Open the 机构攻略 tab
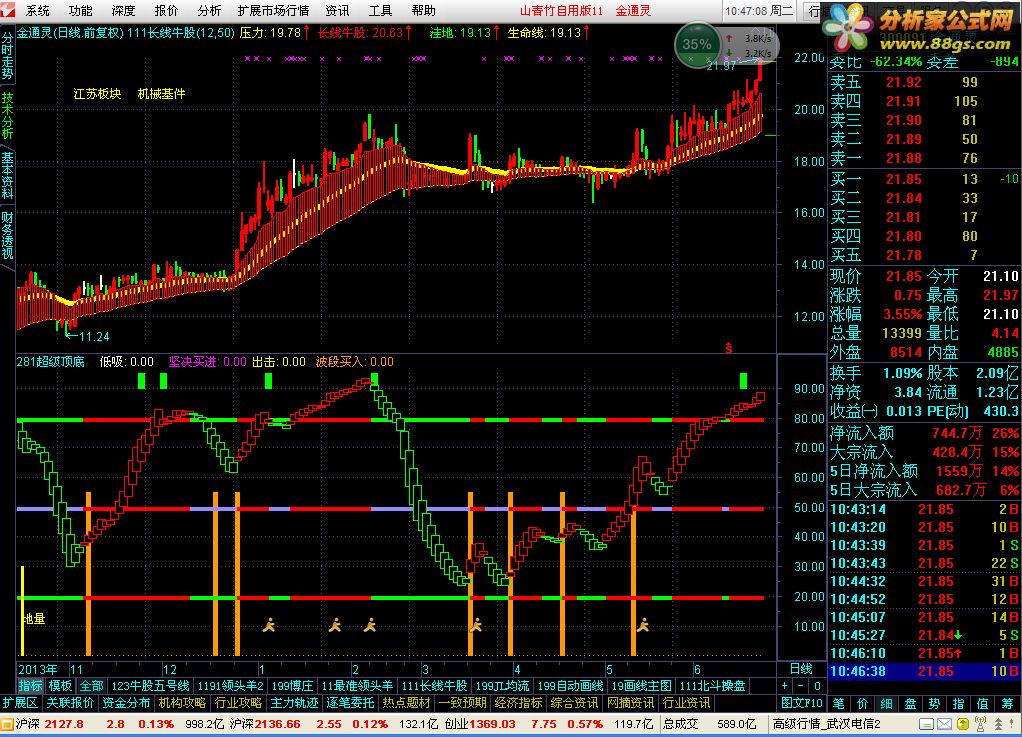Screen dimensions: 1022x737 coord(182,702)
